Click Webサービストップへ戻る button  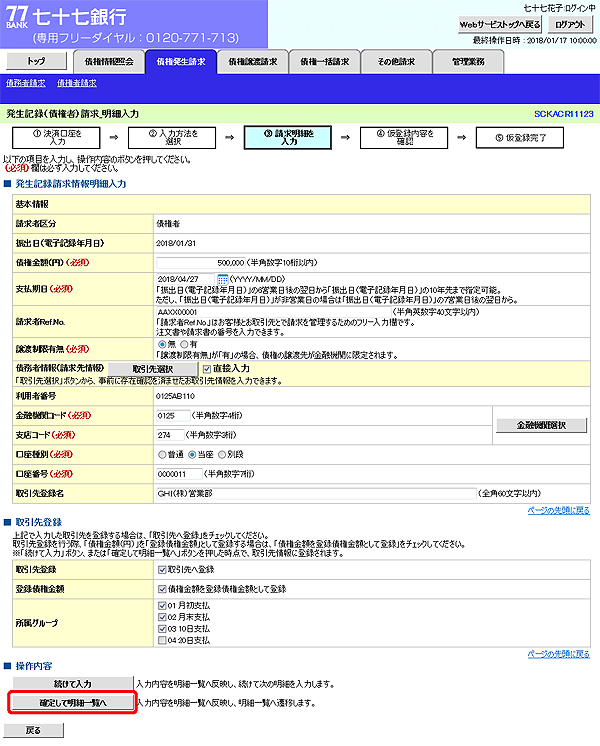(500, 24)
